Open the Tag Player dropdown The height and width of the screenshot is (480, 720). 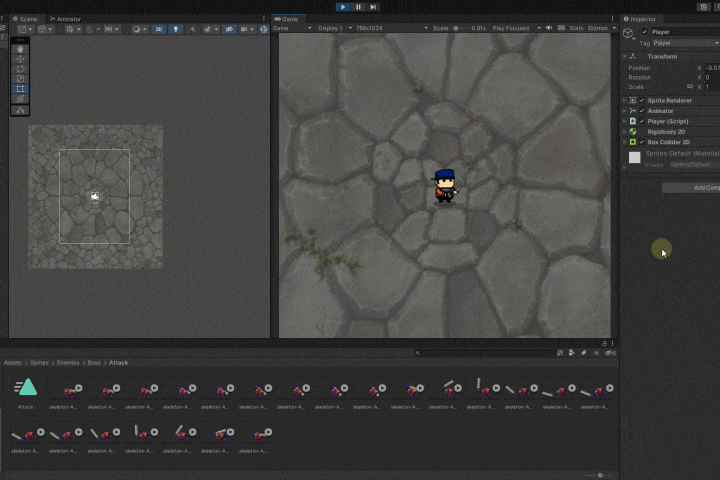pyautogui.click(x=686, y=43)
